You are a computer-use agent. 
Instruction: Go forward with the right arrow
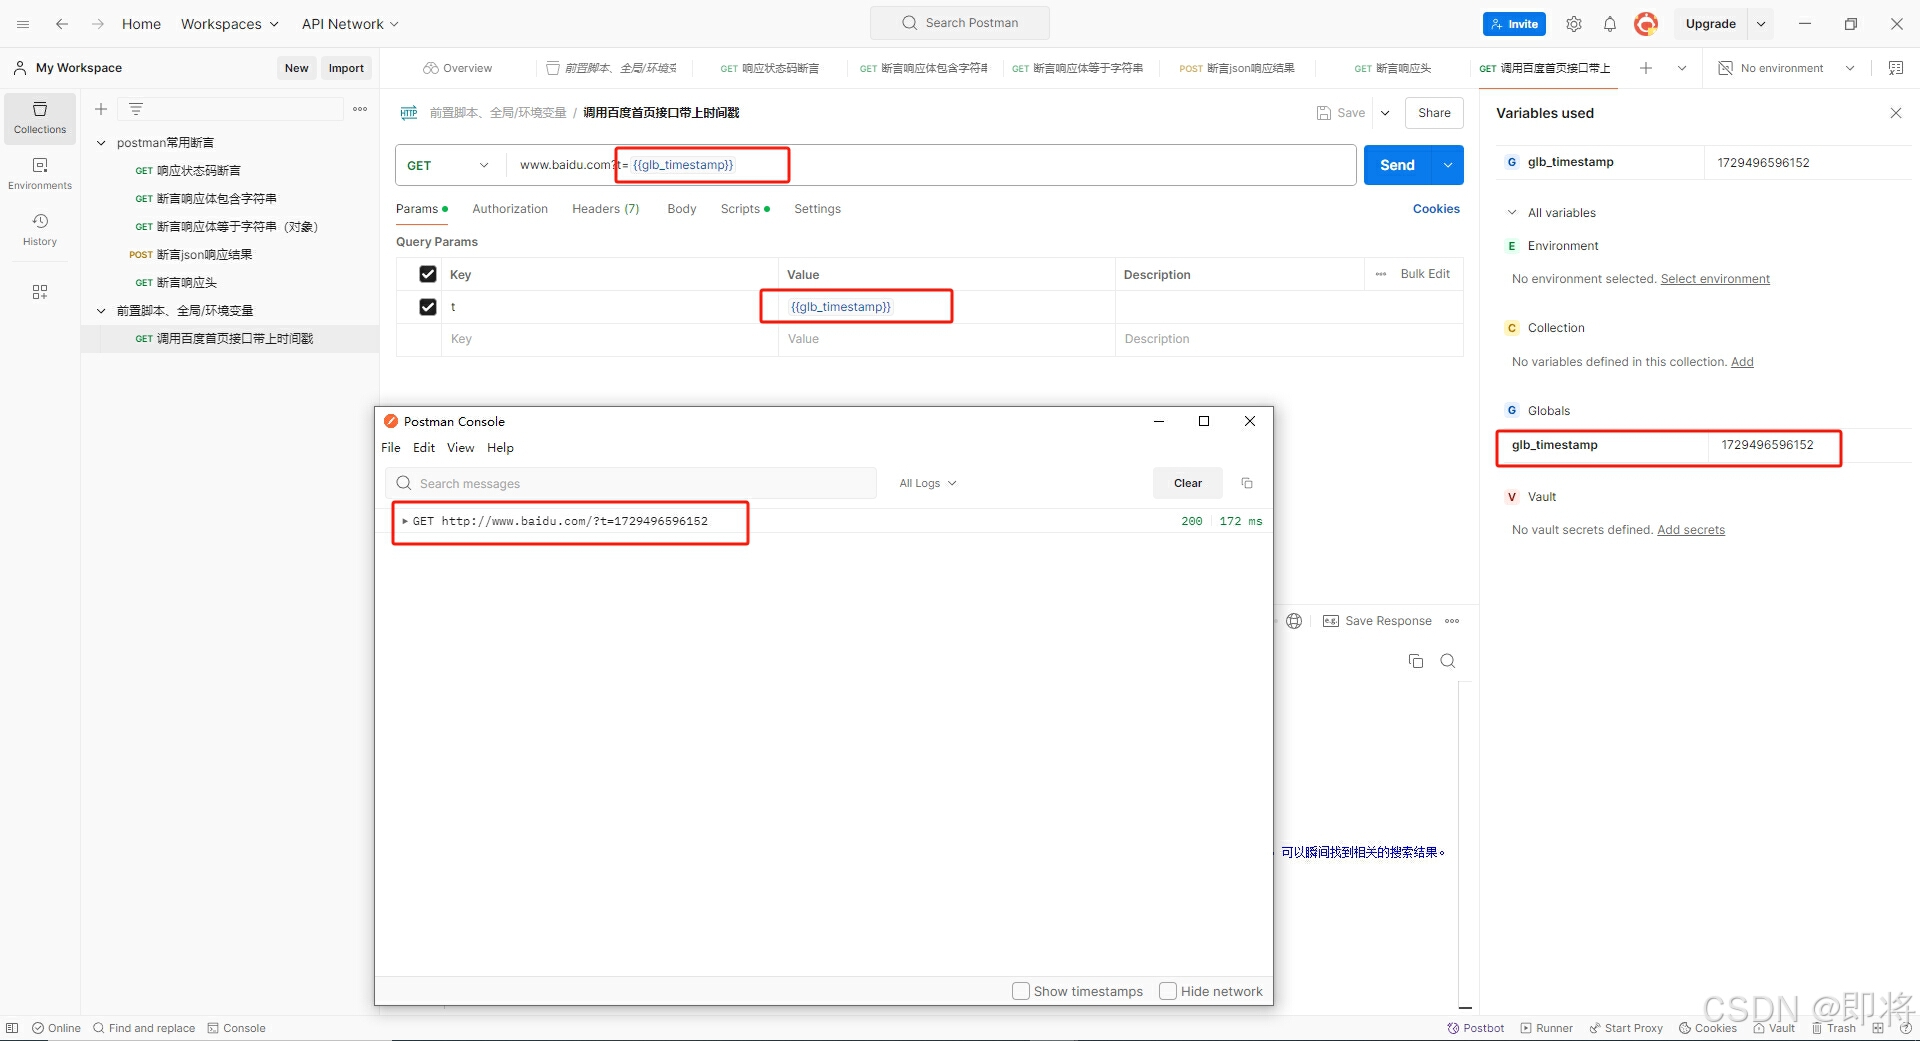[x=98, y=24]
